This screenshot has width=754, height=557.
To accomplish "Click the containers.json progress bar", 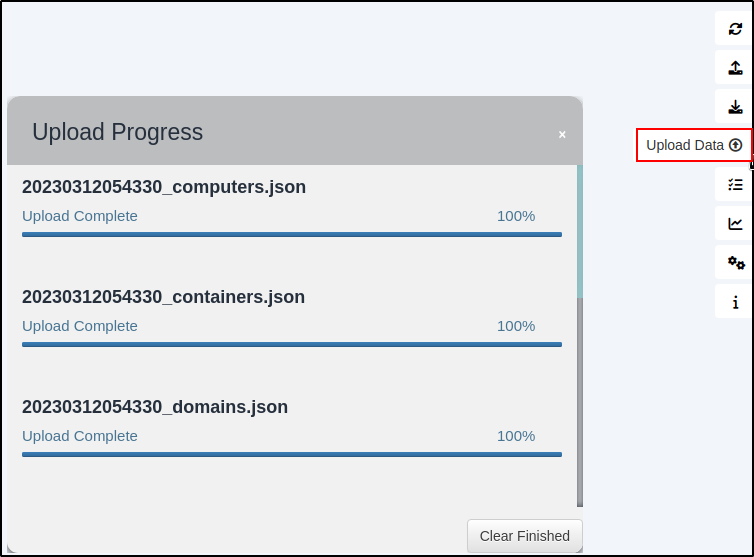I will pos(292,344).
